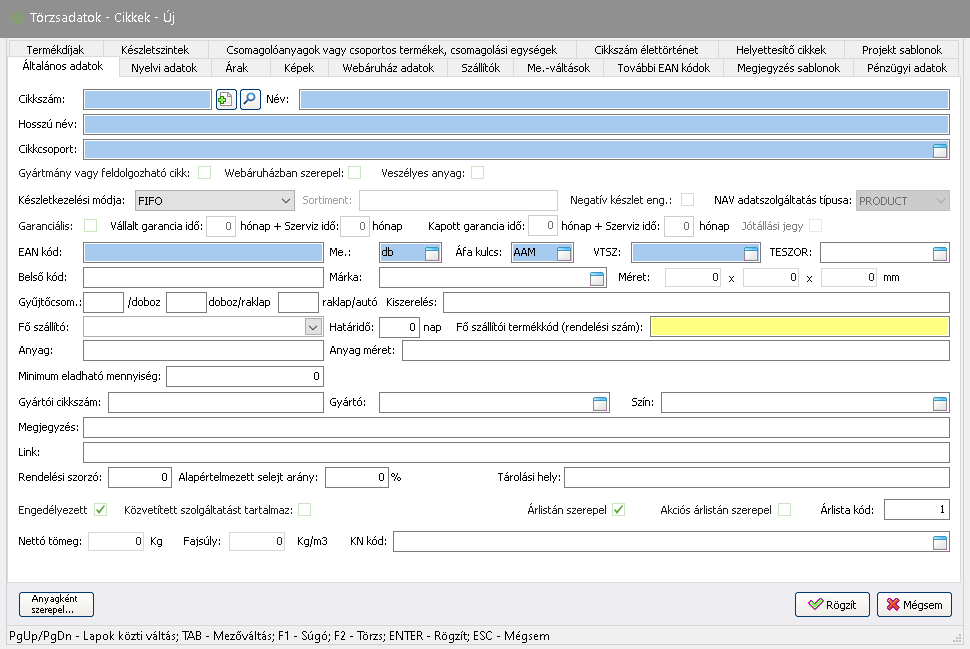Viewport: 970px width, 649px height.
Task: Open the Készletszintek tab
Action: (x=154, y=50)
